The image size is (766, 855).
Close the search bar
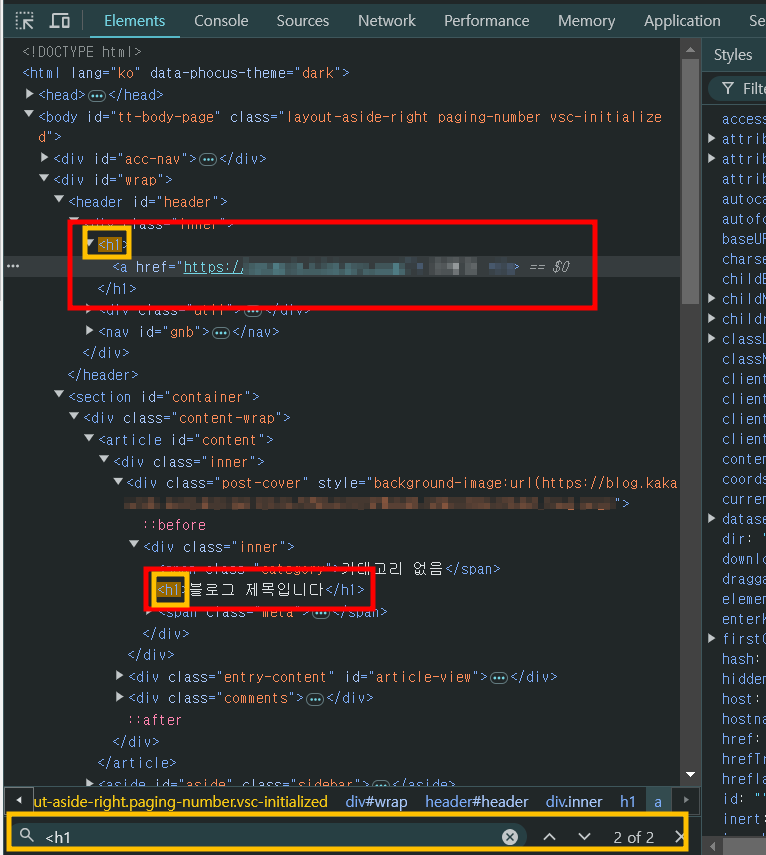coord(678,836)
